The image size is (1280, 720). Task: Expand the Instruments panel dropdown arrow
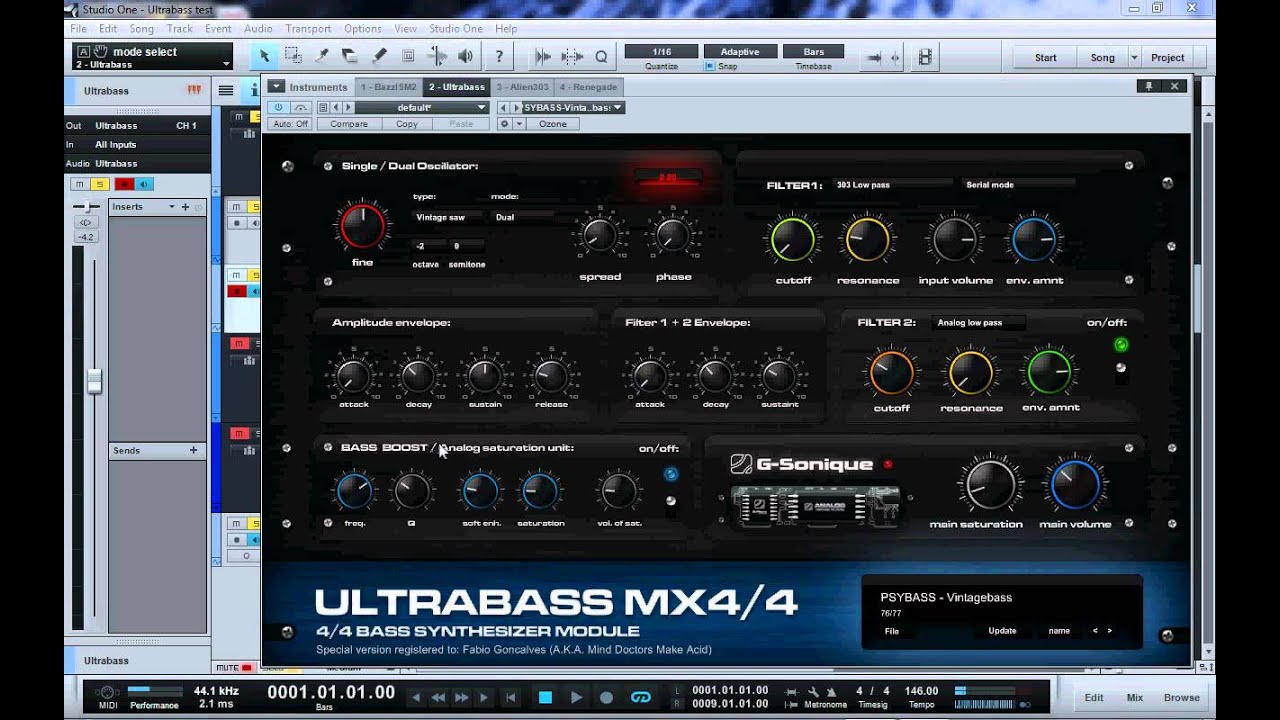point(276,87)
